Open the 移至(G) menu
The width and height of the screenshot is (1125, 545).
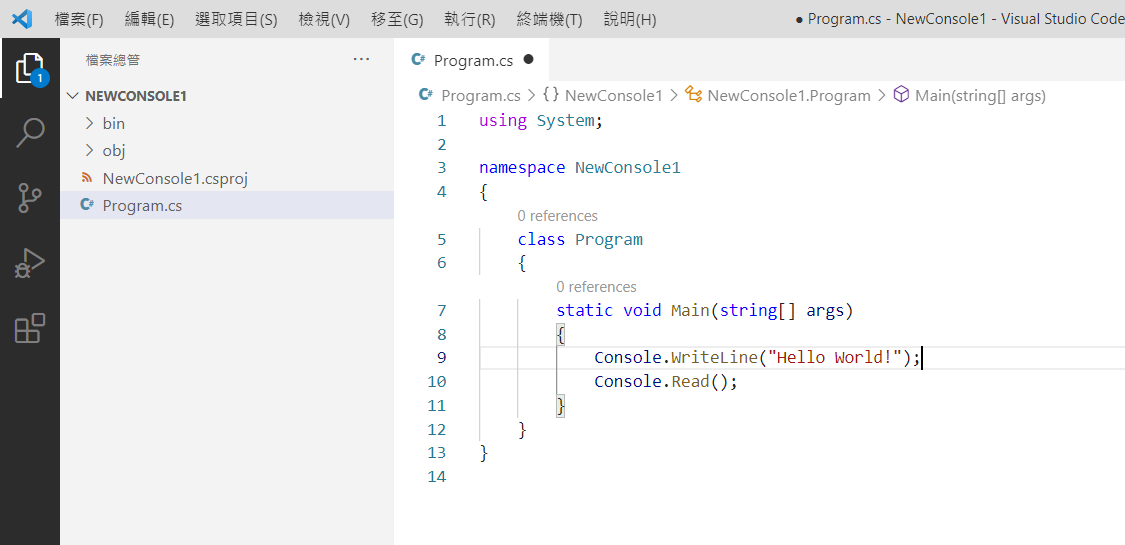click(397, 19)
